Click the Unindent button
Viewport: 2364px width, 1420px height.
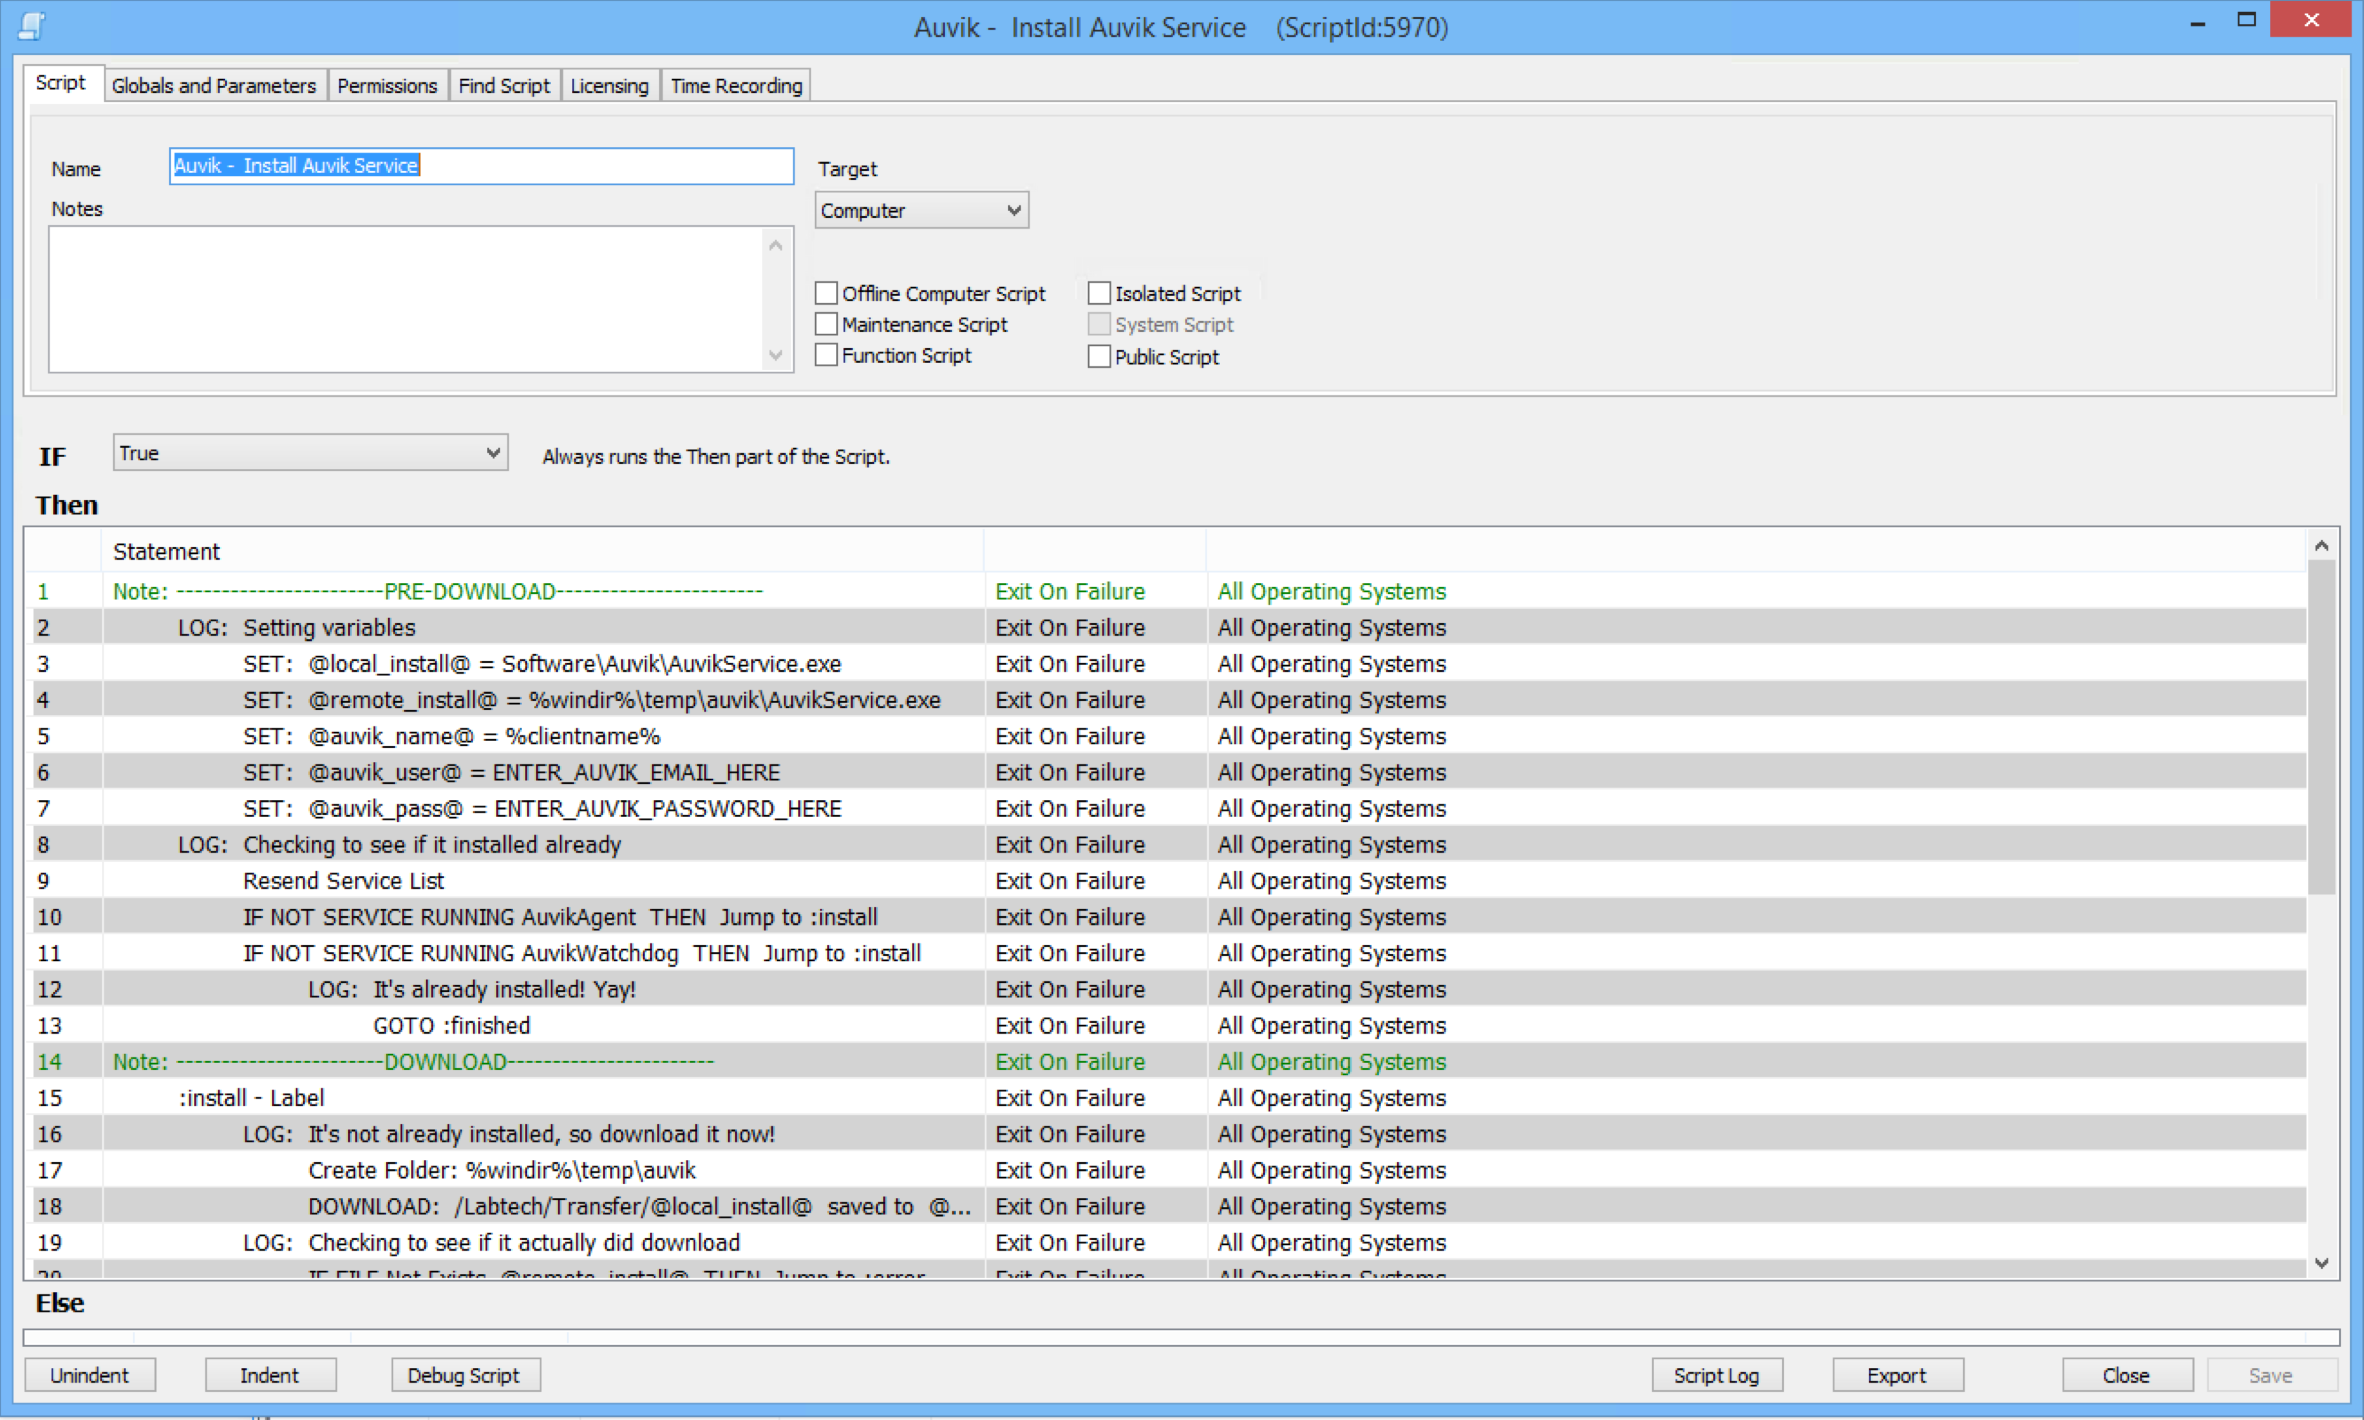tap(89, 1375)
